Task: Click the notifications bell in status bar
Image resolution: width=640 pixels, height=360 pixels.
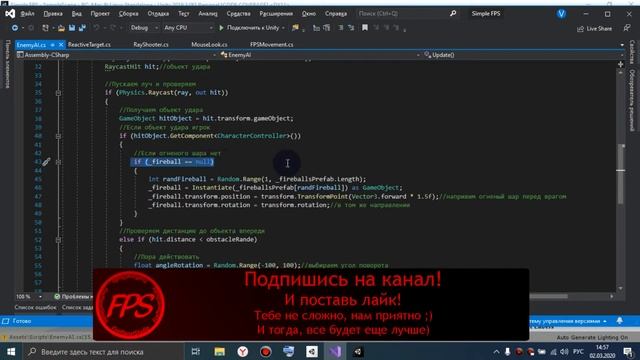Action: tap(620, 321)
